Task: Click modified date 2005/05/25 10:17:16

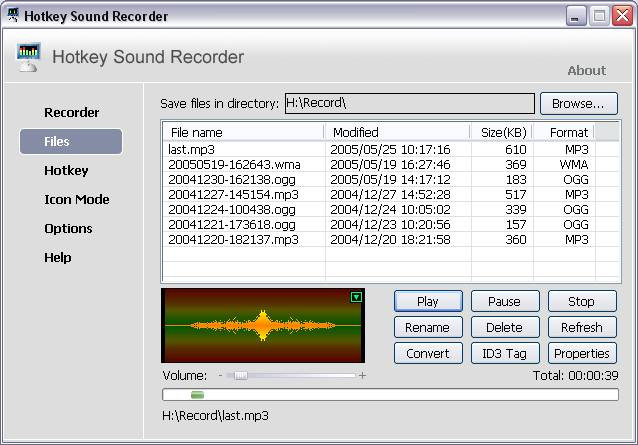Action: [390, 150]
